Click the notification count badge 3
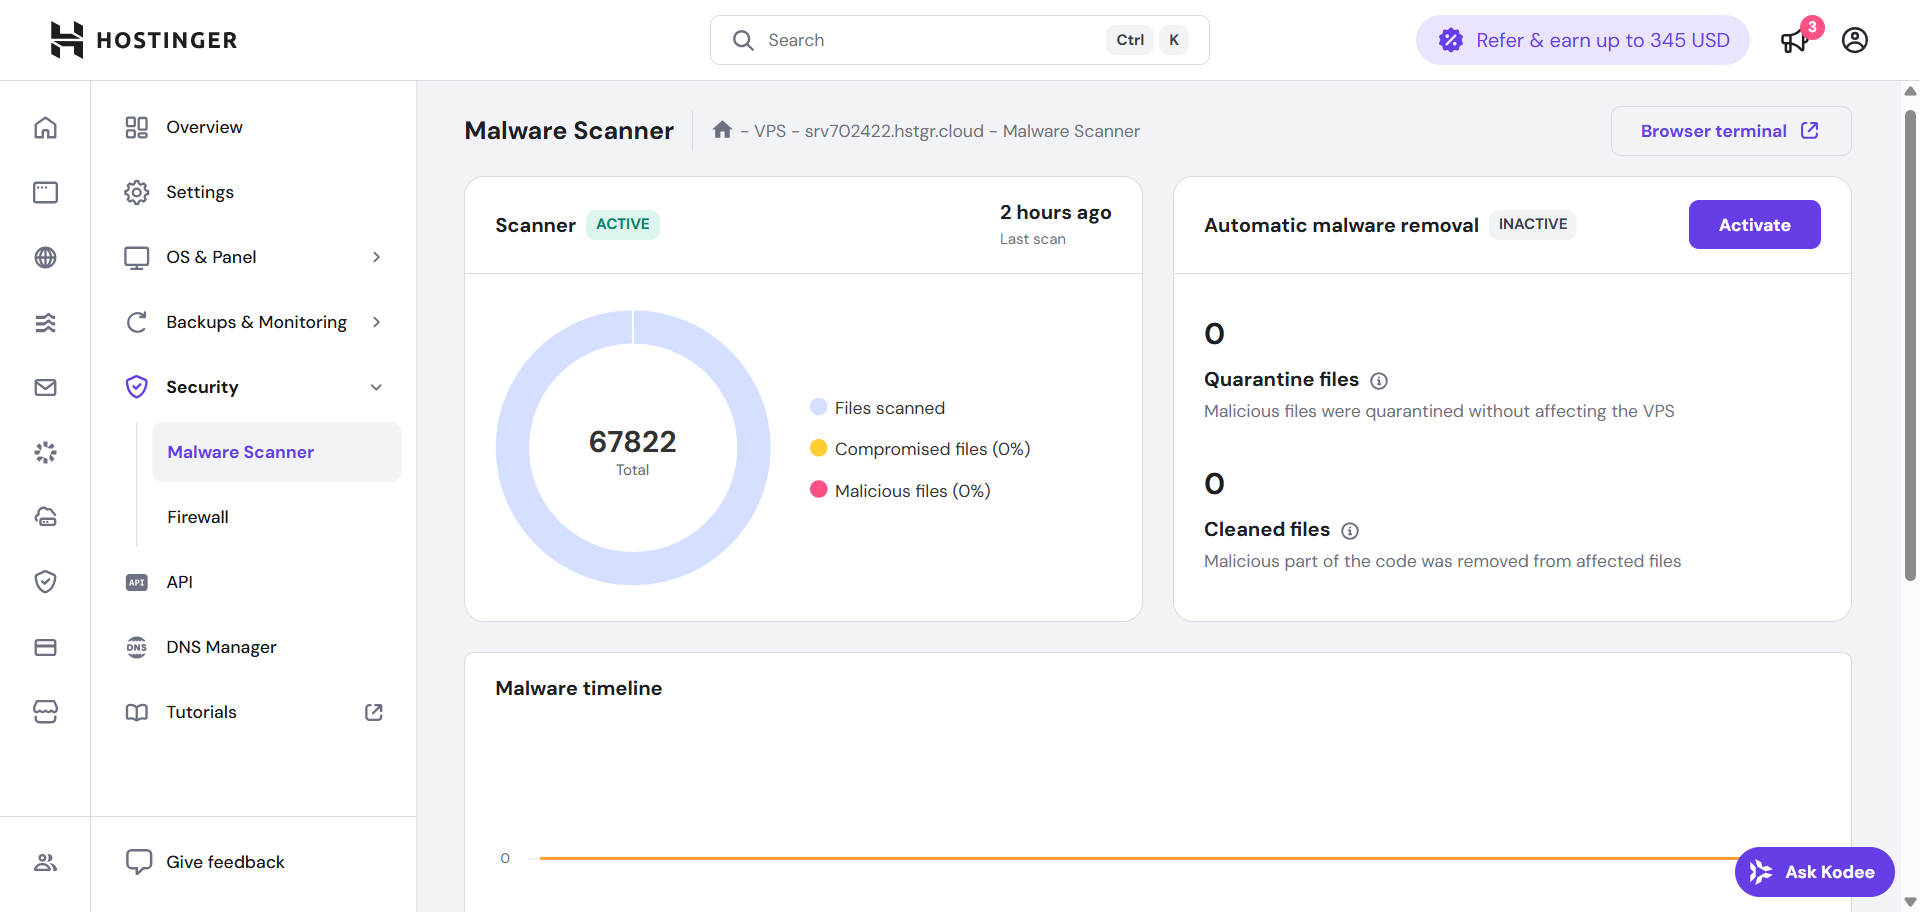Viewport: 1920px width, 912px height. [1812, 27]
